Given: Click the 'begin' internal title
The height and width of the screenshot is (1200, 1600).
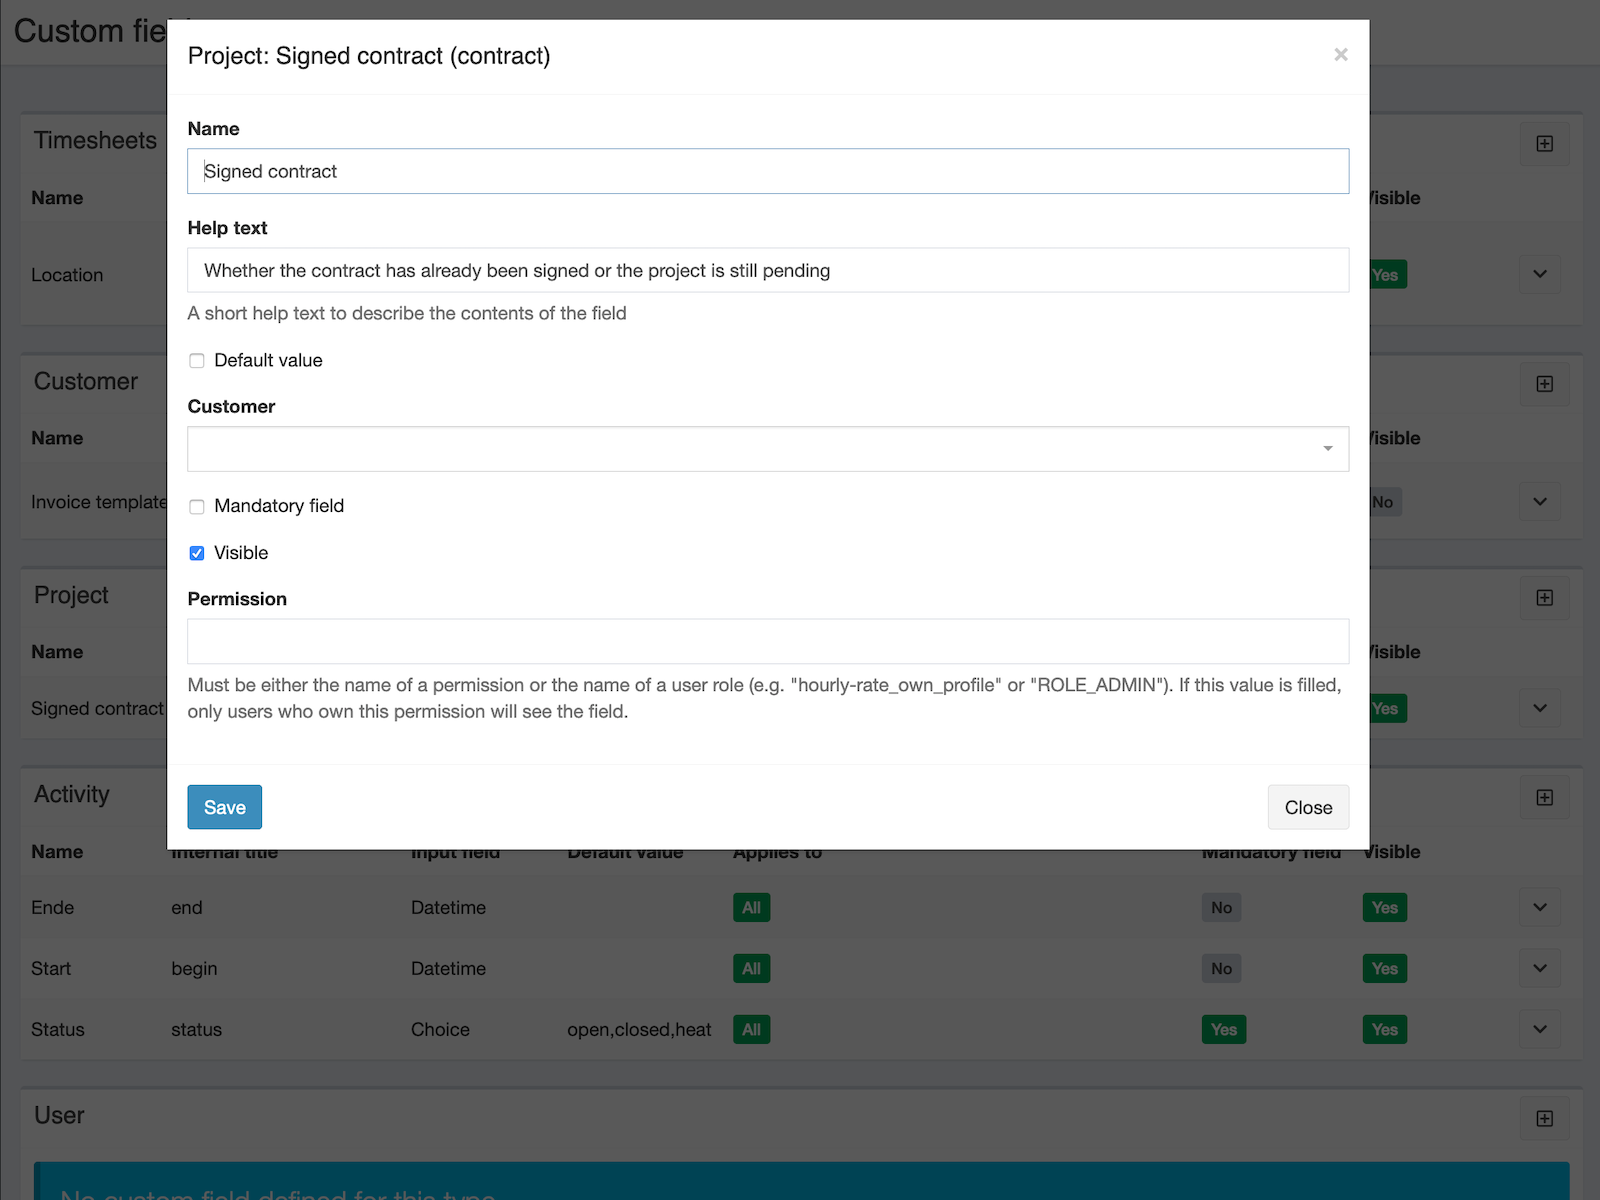Looking at the screenshot, I should [x=194, y=969].
